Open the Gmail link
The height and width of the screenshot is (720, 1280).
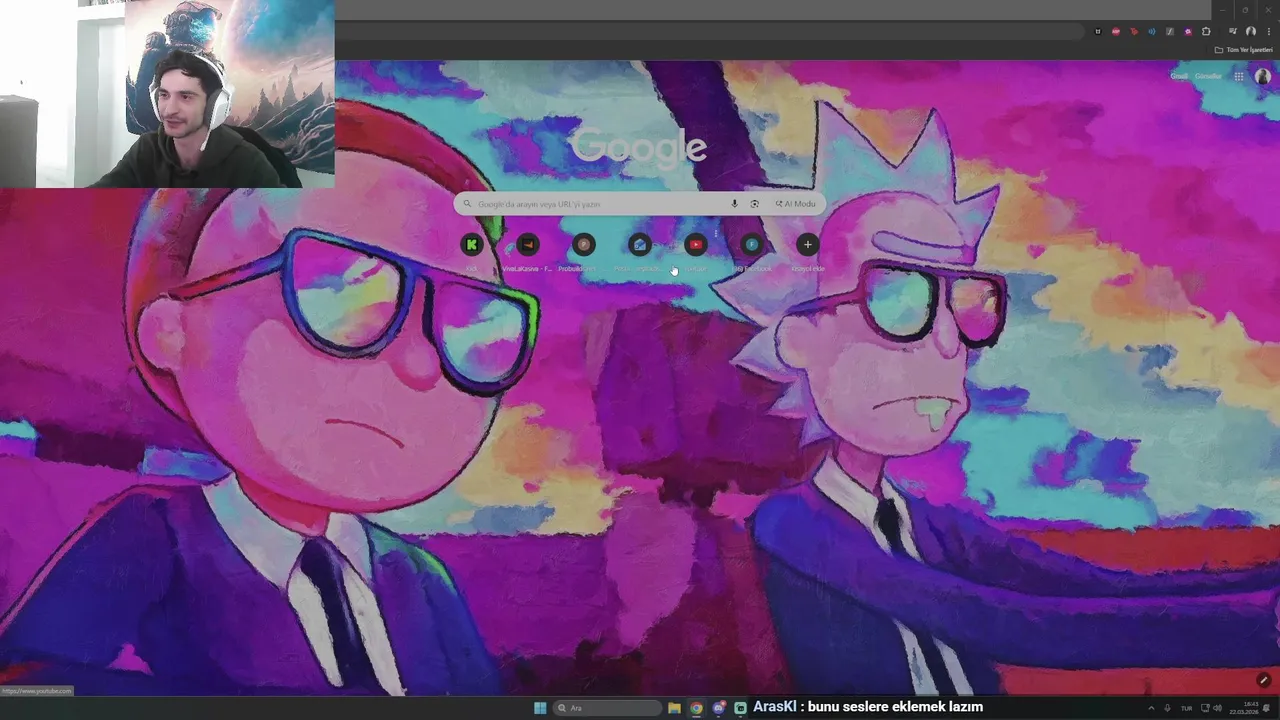pyautogui.click(x=1179, y=76)
